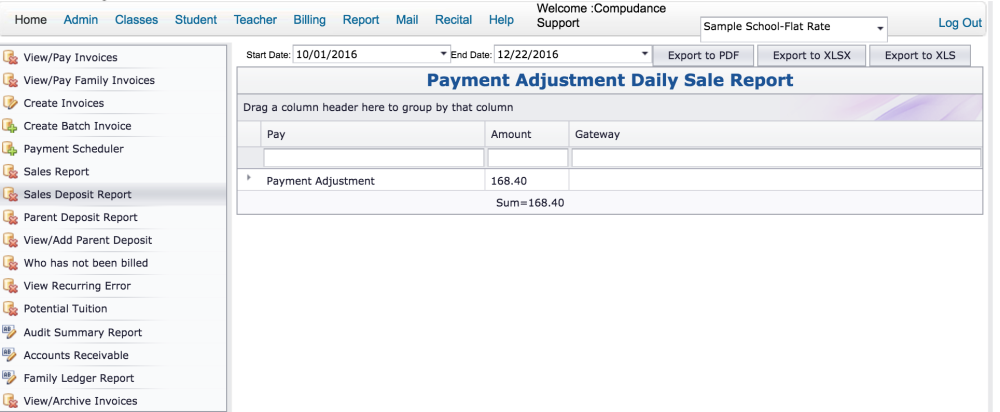Click the Accounts Receivable icon
The width and height of the screenshot is (1000, 412).
pyautogui.click(x=10, y=355)
